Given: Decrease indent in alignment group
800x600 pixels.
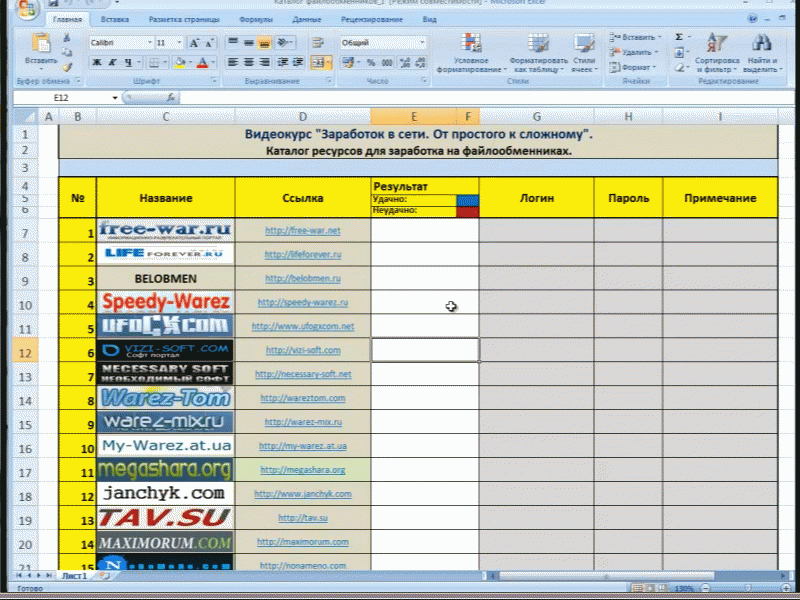Looking at the screenshot, I should click(x=282, y=62).
